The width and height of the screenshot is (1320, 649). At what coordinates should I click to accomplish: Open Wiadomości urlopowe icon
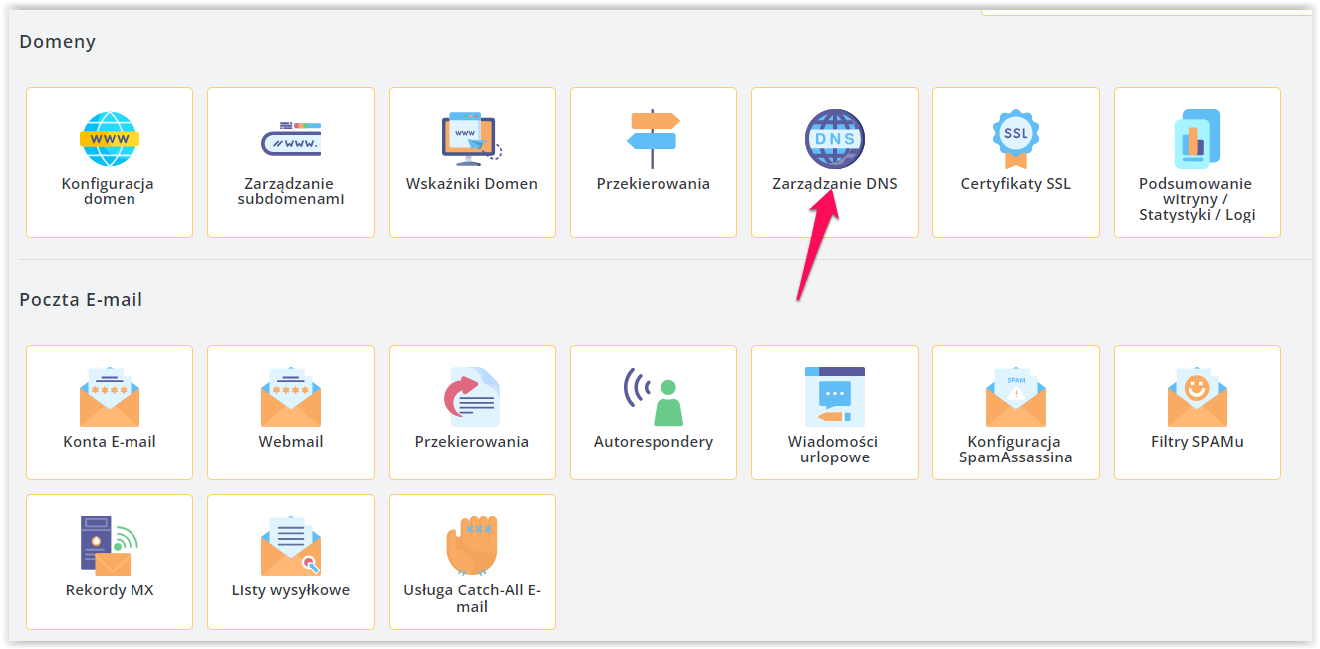pos(835,396)
